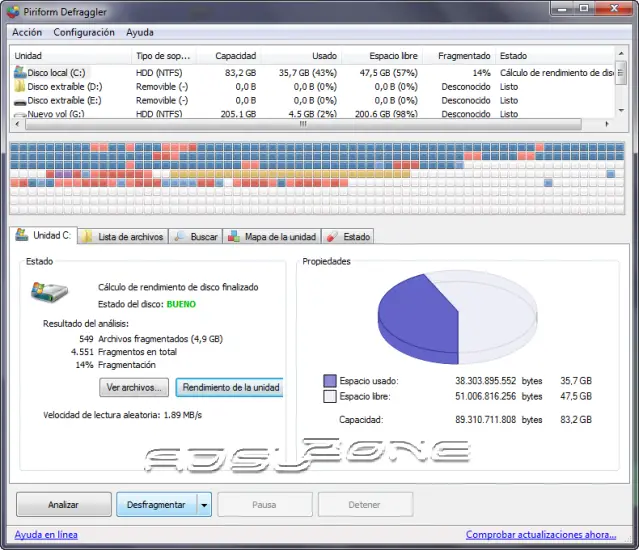The height and width of the screenshot is (550, 639).
Task: Click the 47,5 GB (57%) free space cell
Action: pos(388,73)
